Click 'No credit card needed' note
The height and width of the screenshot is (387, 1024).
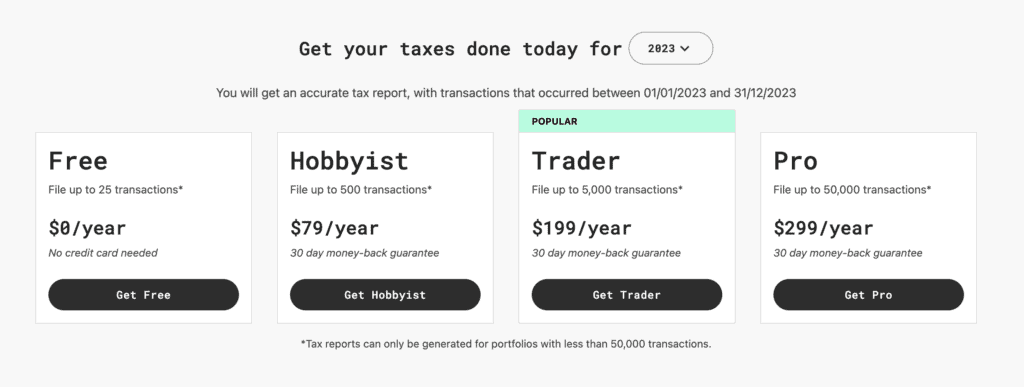[x=103, y=253]
